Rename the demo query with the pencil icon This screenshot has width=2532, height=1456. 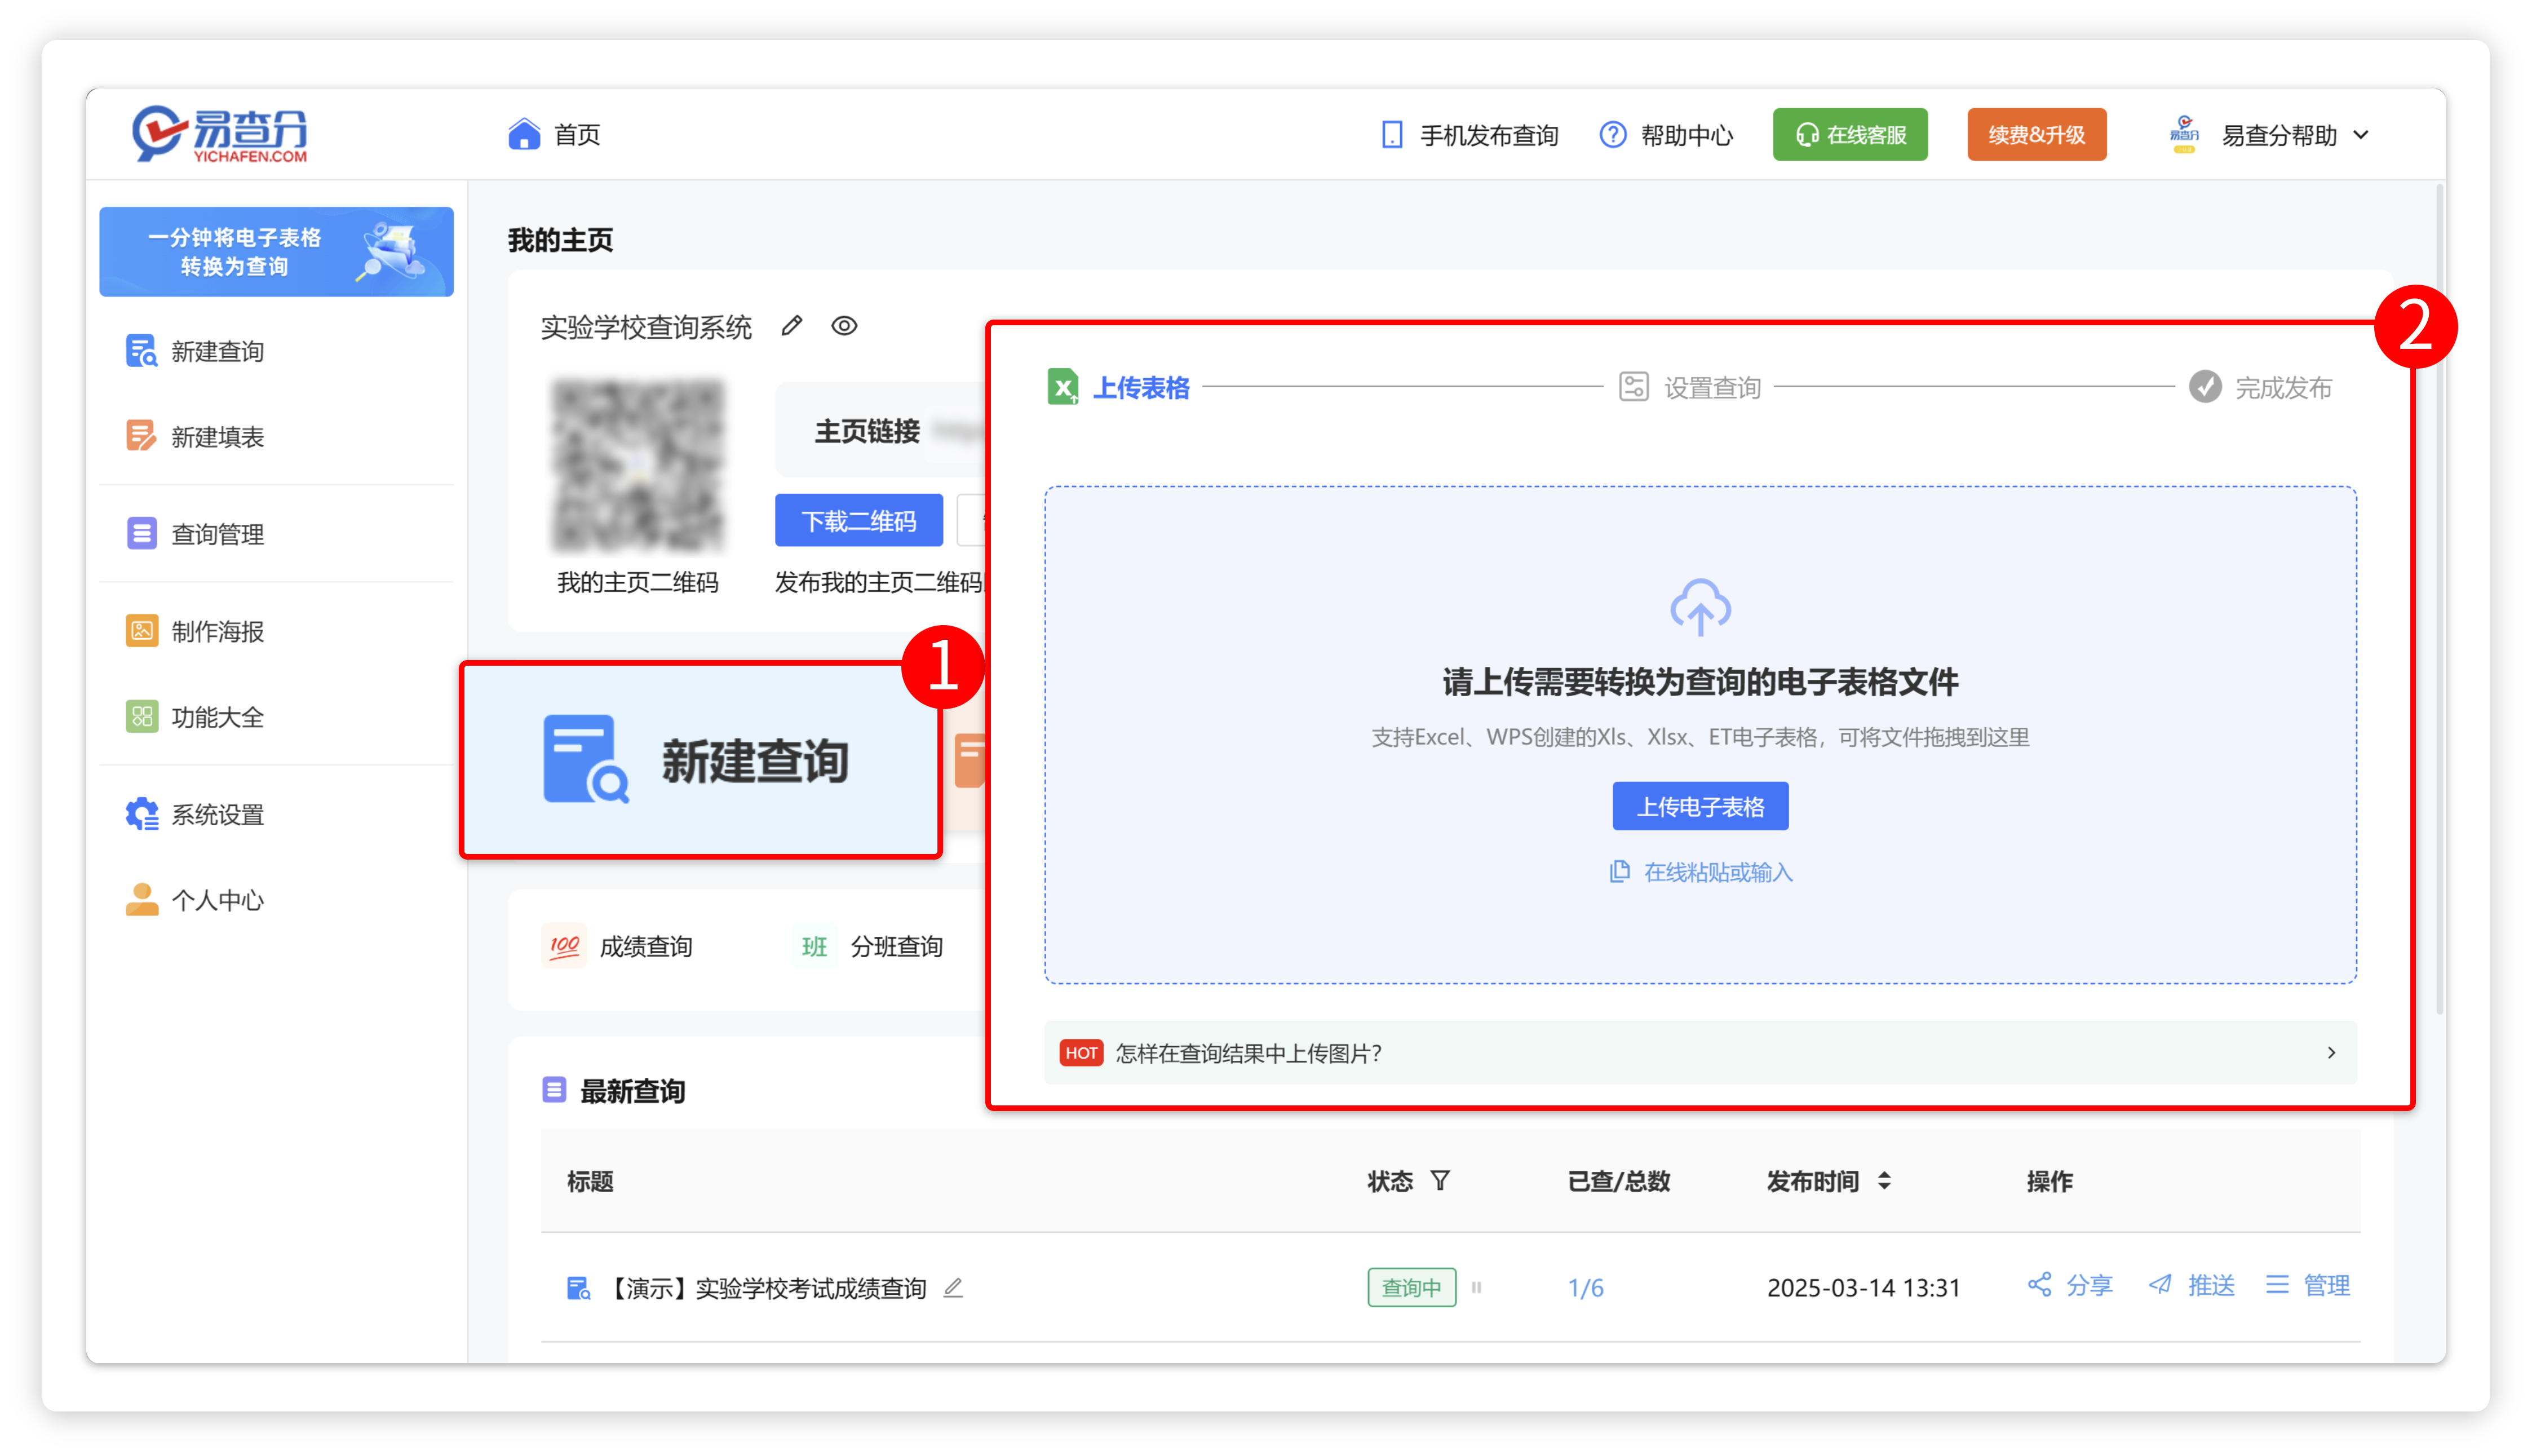(953, 1288)
